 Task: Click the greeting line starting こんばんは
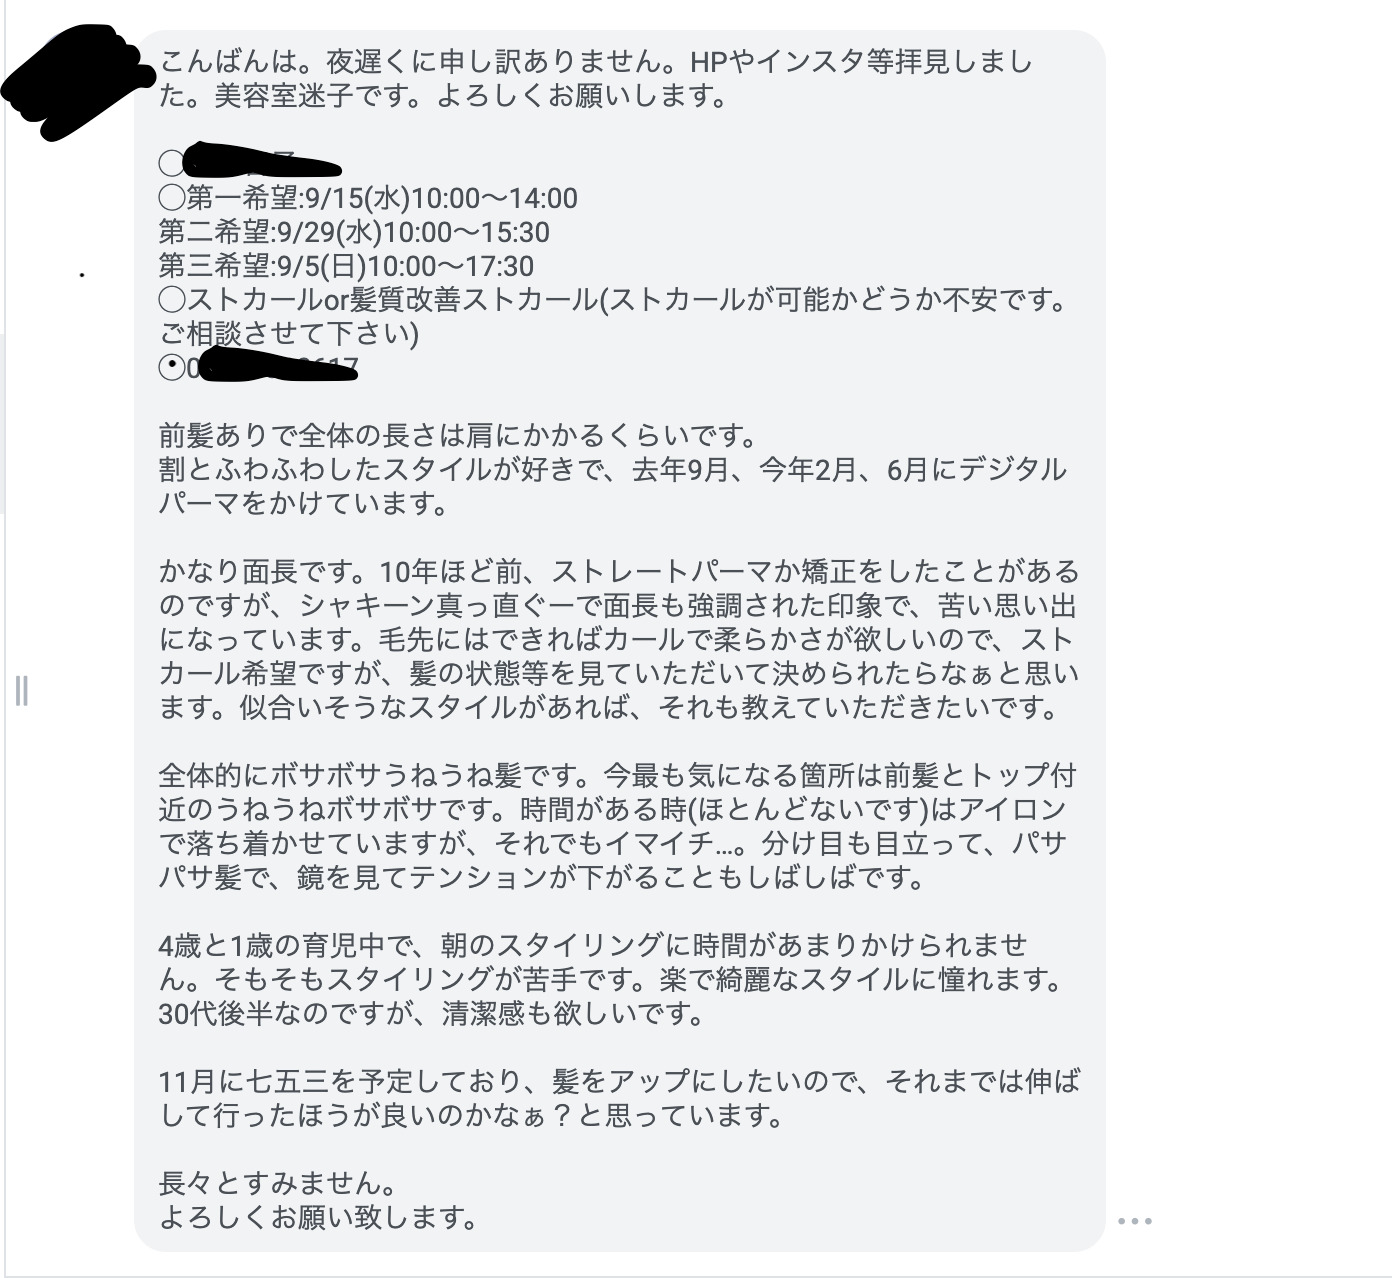click(596, 62)
